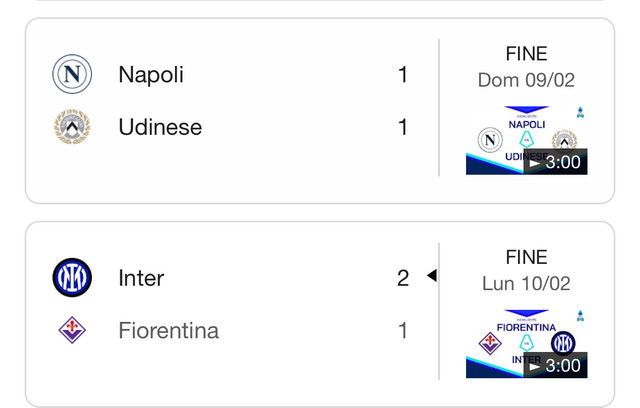Click the play icon on Napoli-Udinese clip
640x408 pixels.
(534, 163)
